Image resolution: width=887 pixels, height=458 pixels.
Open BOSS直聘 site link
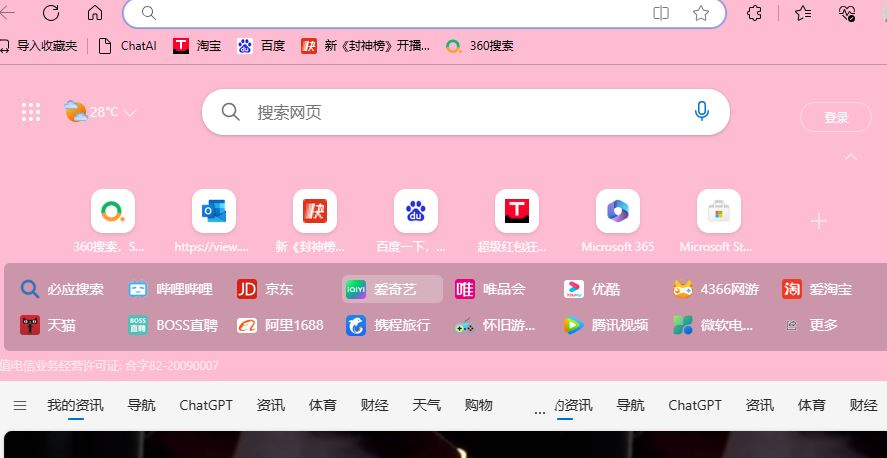[x=173, y=325]
